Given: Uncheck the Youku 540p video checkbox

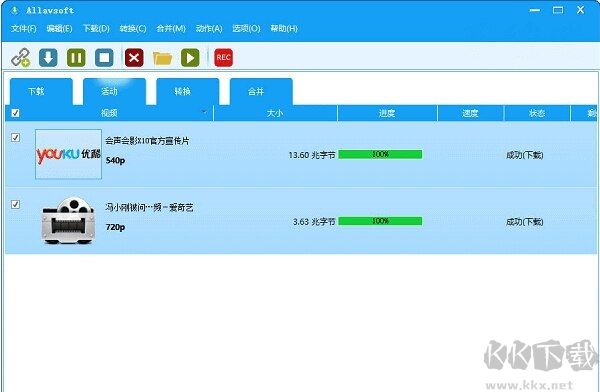Looking at the screenshot, I should [x=15, y=137].
